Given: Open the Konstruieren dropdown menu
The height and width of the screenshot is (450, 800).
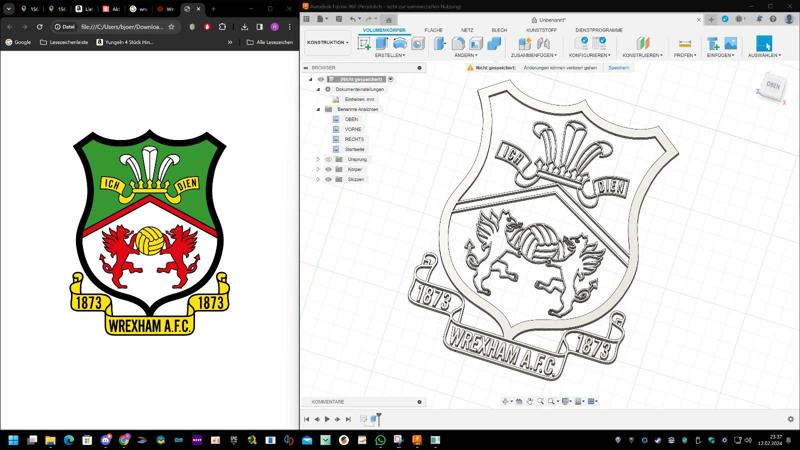Looking at the screenshot, I should point(642,55).
